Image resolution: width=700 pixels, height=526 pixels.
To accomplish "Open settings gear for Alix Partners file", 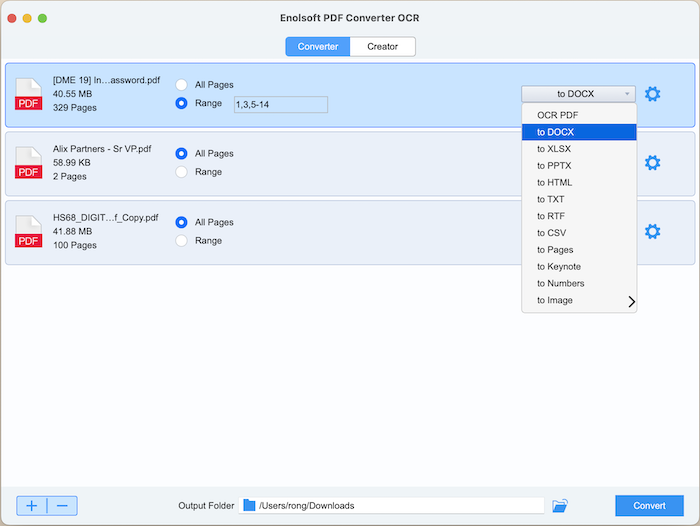I will (x=652, y=163).
